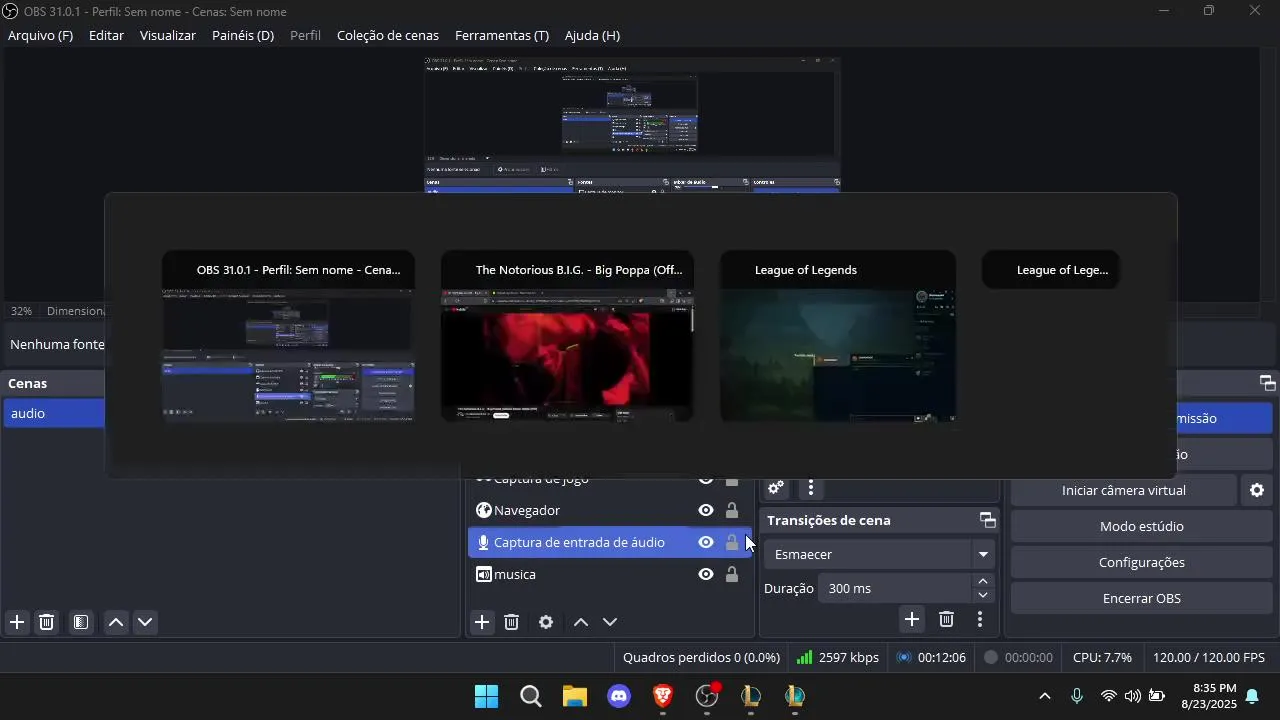The image size is (1280, 720).
Task: Enable Modo estúdio
Action: click(1142, 526)
